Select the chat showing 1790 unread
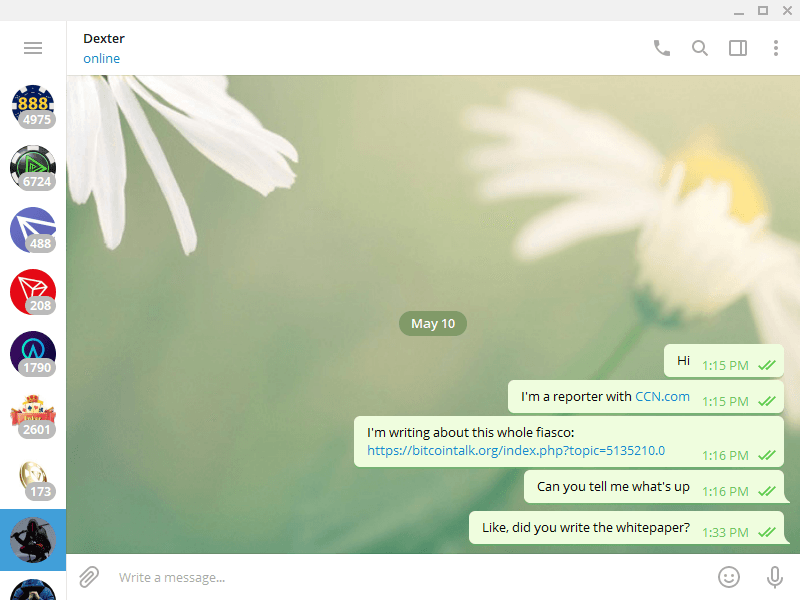Image resolution: width=800 pixels, height=600 pixels. (33, 354)
